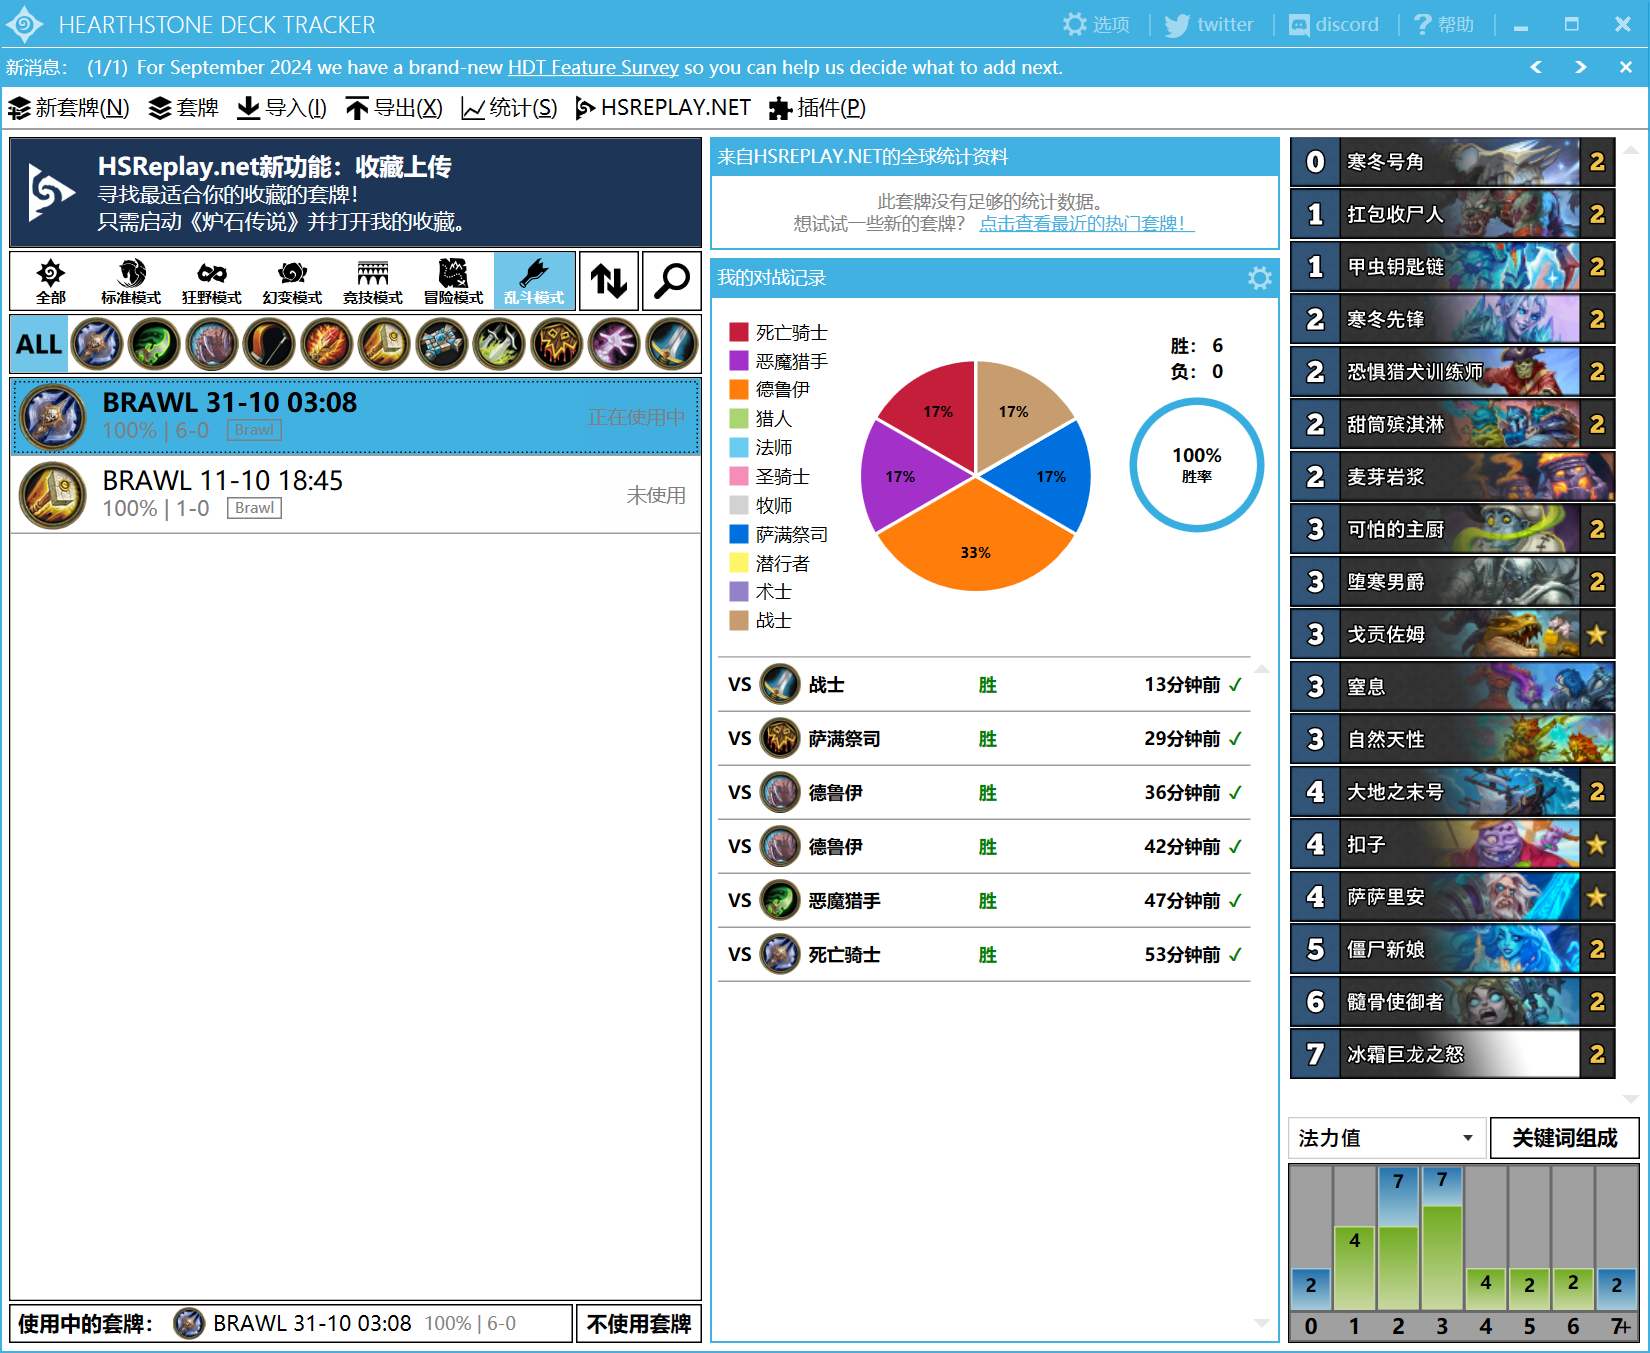The height and width of the screenshot is (1353, 1650).
Task: Select the 寒冬号角 card in deck list
Action: click(1453, 162)
